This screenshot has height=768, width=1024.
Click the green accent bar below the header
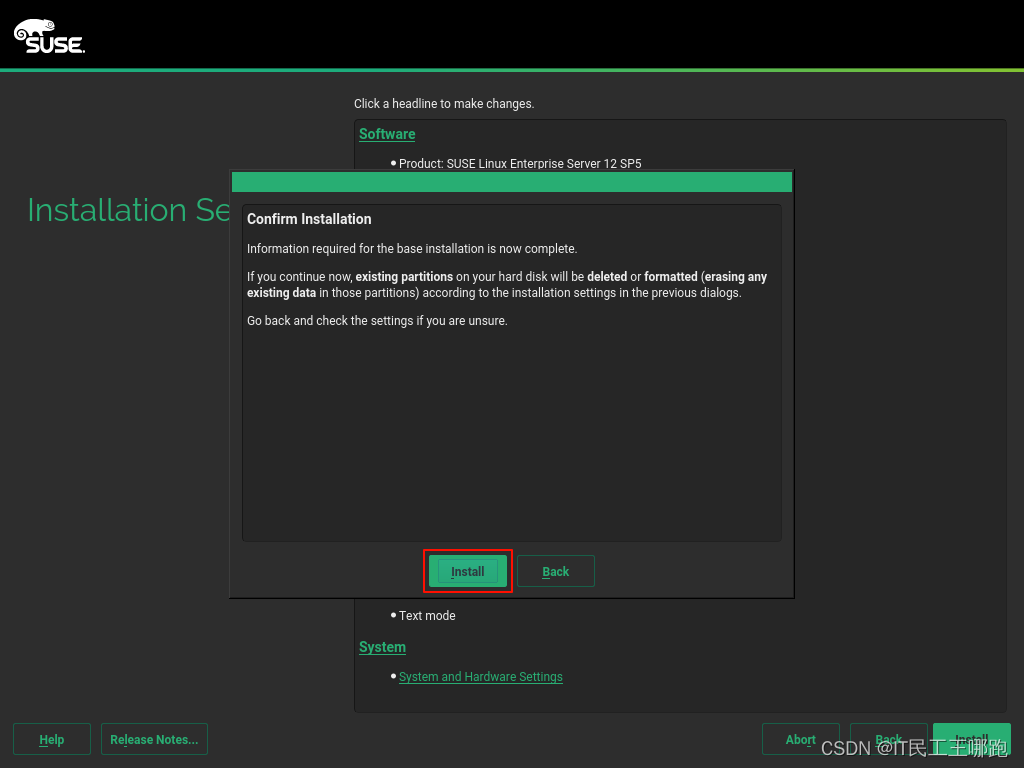pyautogui.click(x=512, y=70)
